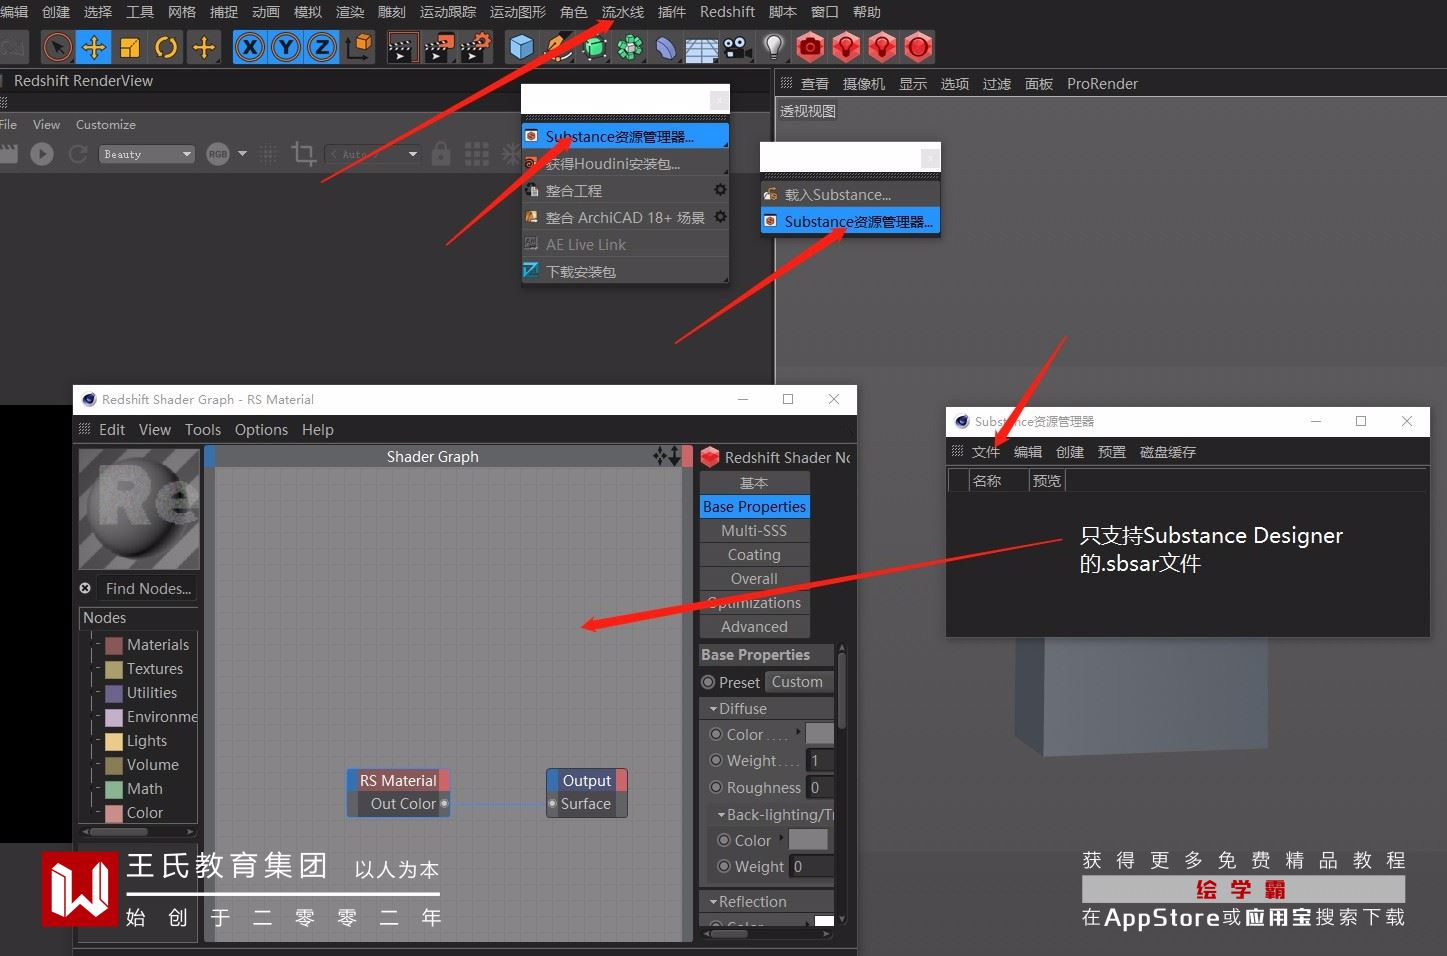
Task: Click Render to Picture Viewer icon
Action: pyautogui.click(x=439, y=47)
